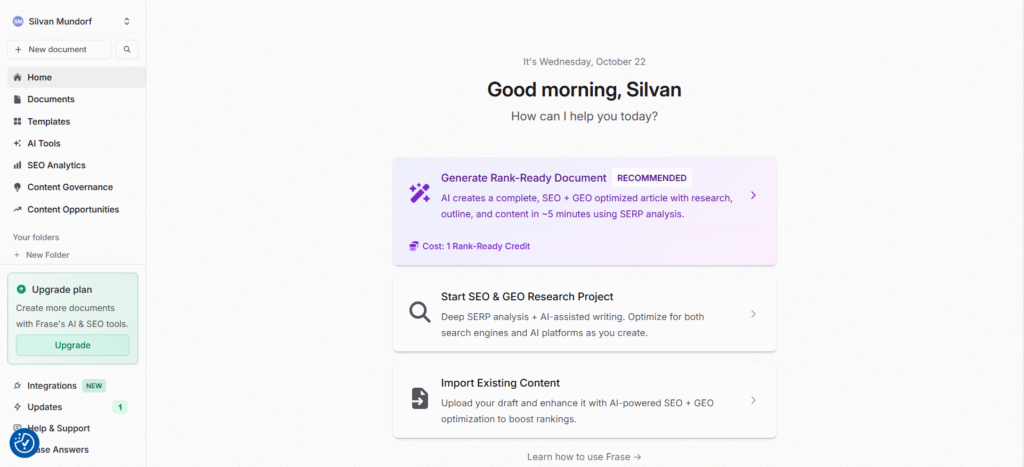Click the cookie consent icon
The image size is (1024, 467).
pyautogui.click(x=24, y=443)
